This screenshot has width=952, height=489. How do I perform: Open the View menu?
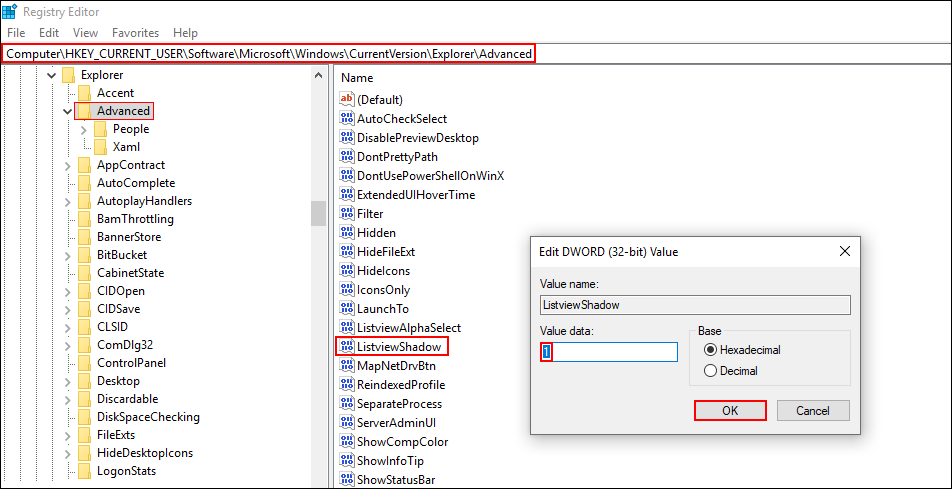pyautogui.click(x=85, y=33)
